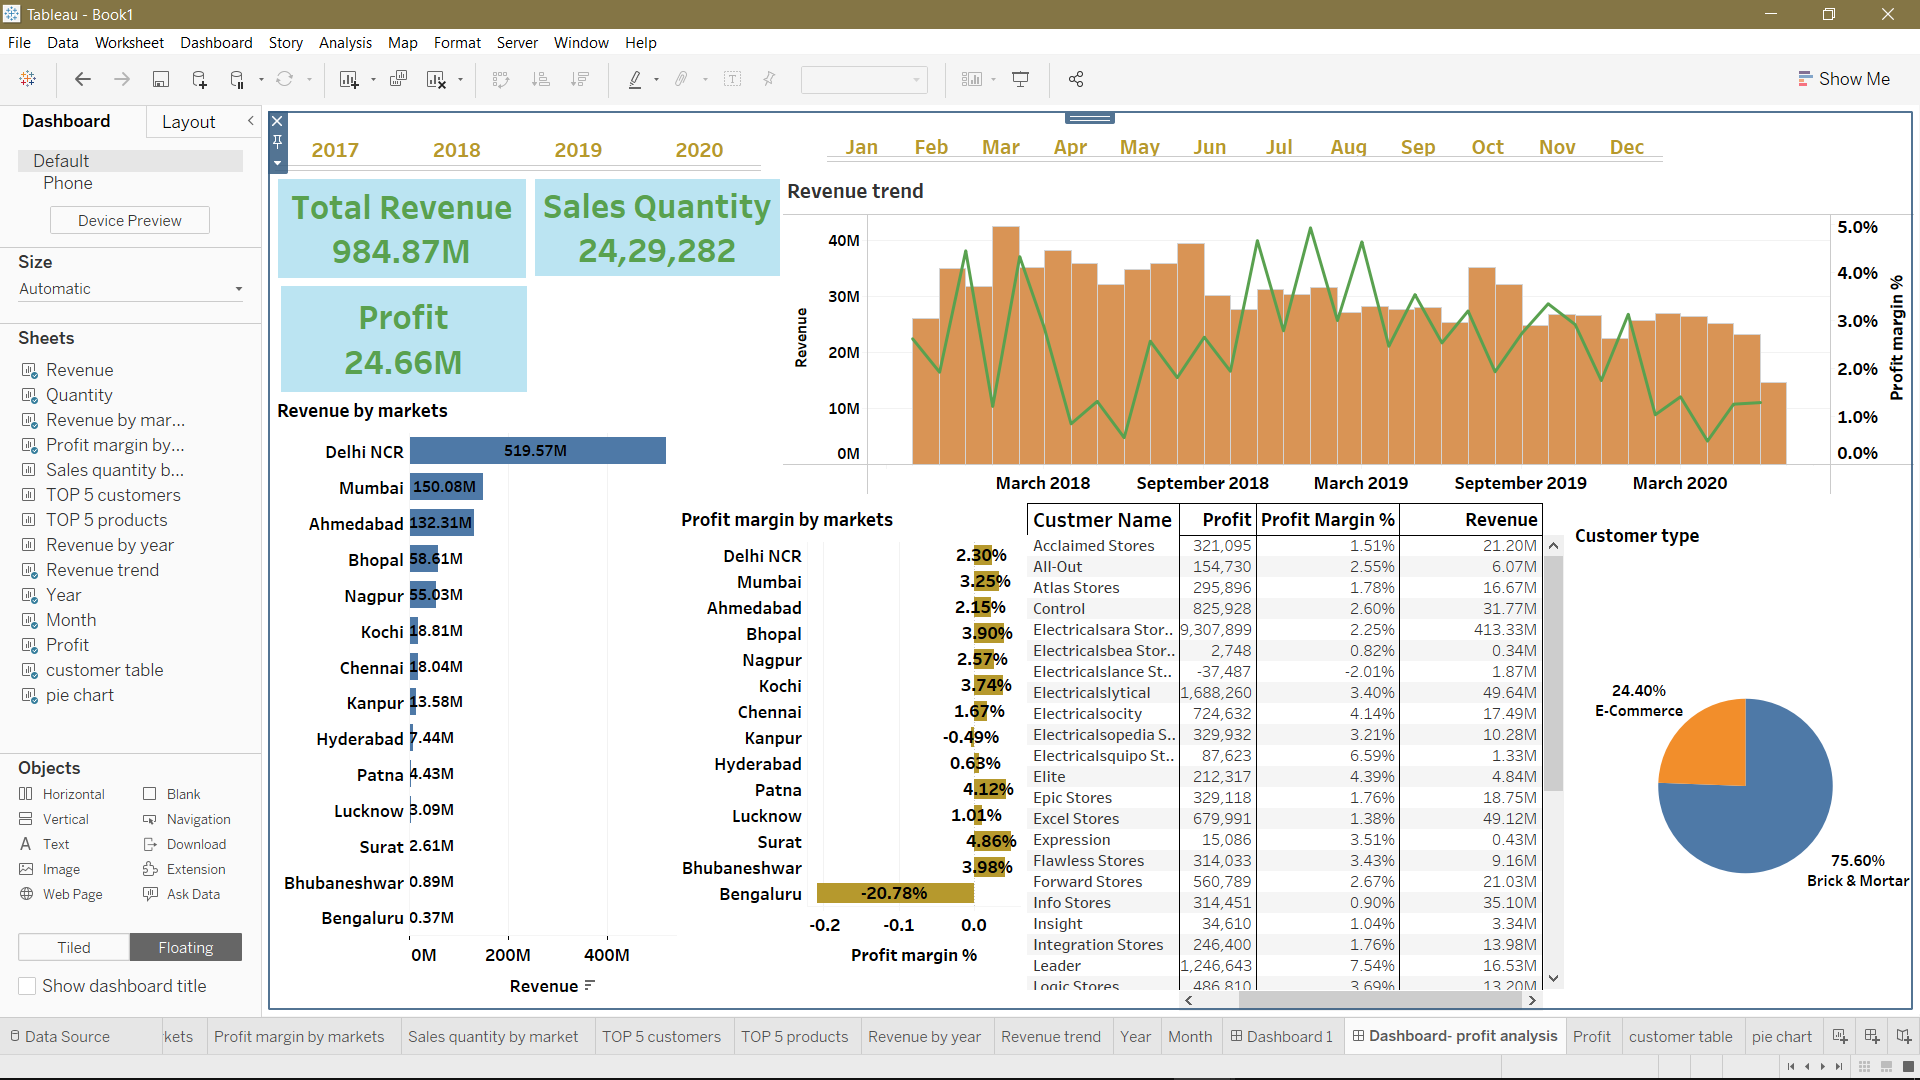Select the pie chart sheet in Sheets list

80,695
